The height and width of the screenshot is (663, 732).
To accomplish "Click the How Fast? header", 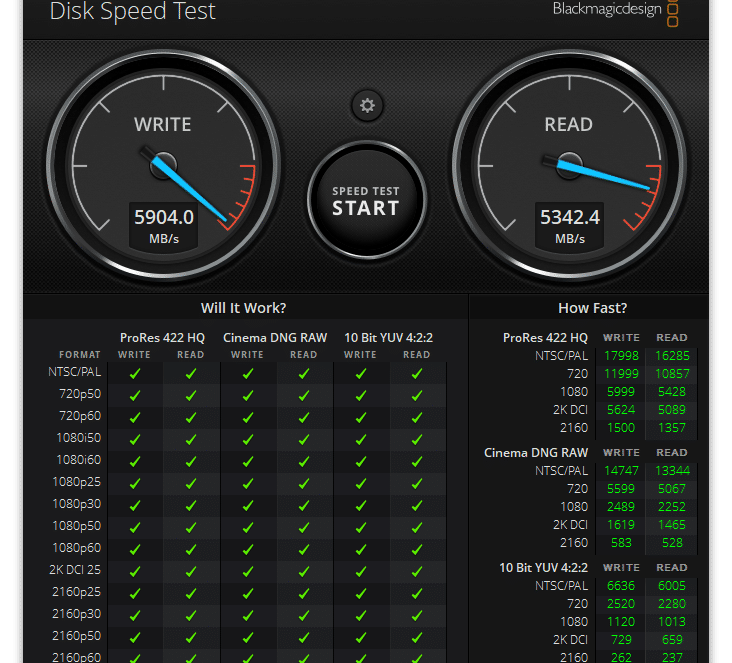I will [592, 308].
